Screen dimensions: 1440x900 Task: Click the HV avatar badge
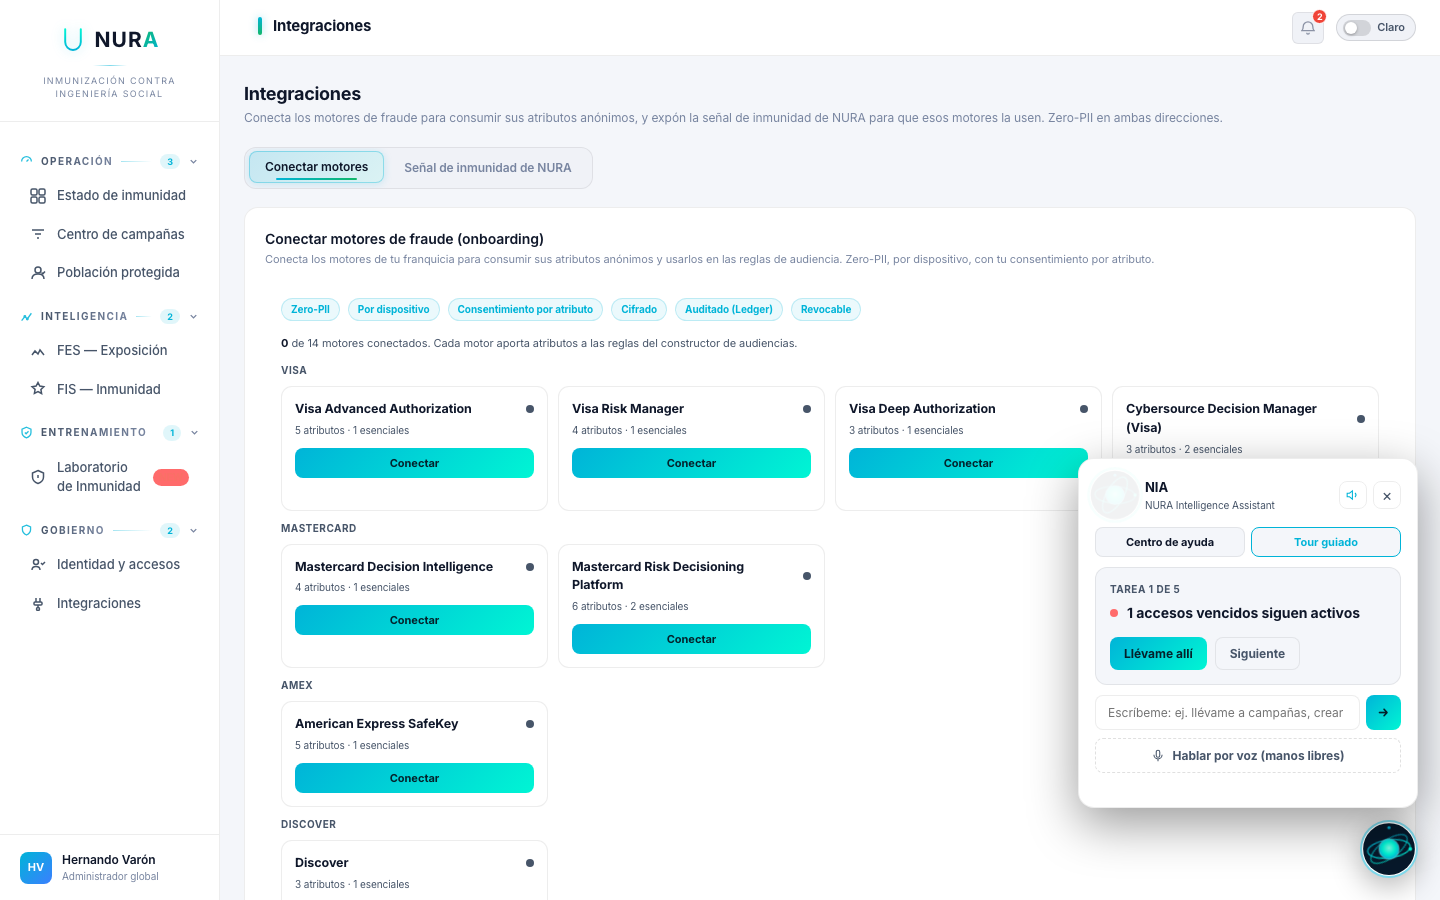pyautogui.click(x=36, y=868)
